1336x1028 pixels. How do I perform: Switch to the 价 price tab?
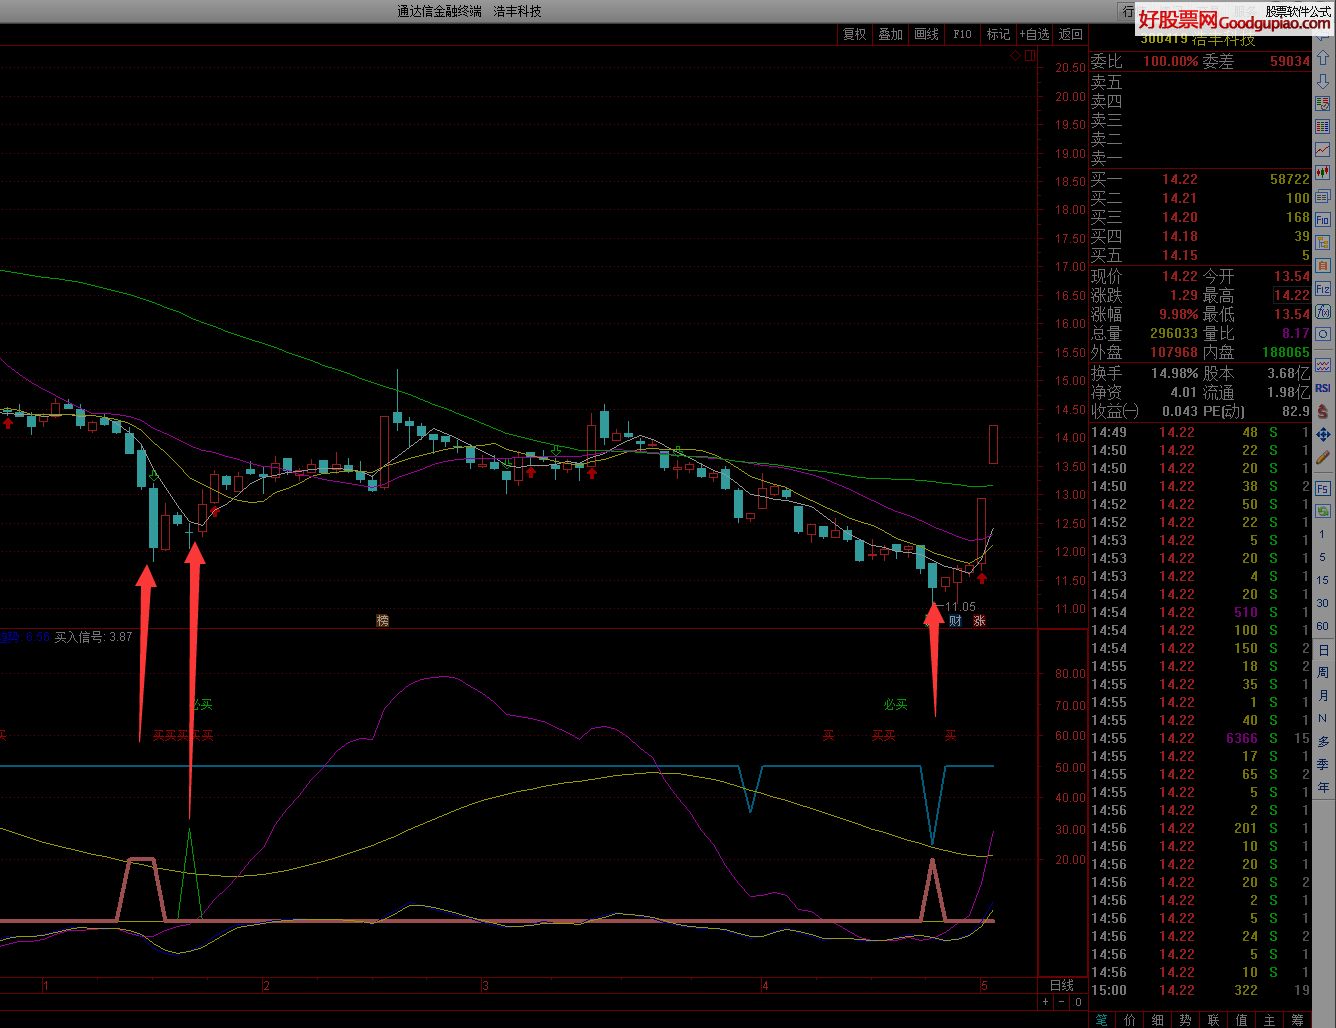(x=1130, y=1020)
